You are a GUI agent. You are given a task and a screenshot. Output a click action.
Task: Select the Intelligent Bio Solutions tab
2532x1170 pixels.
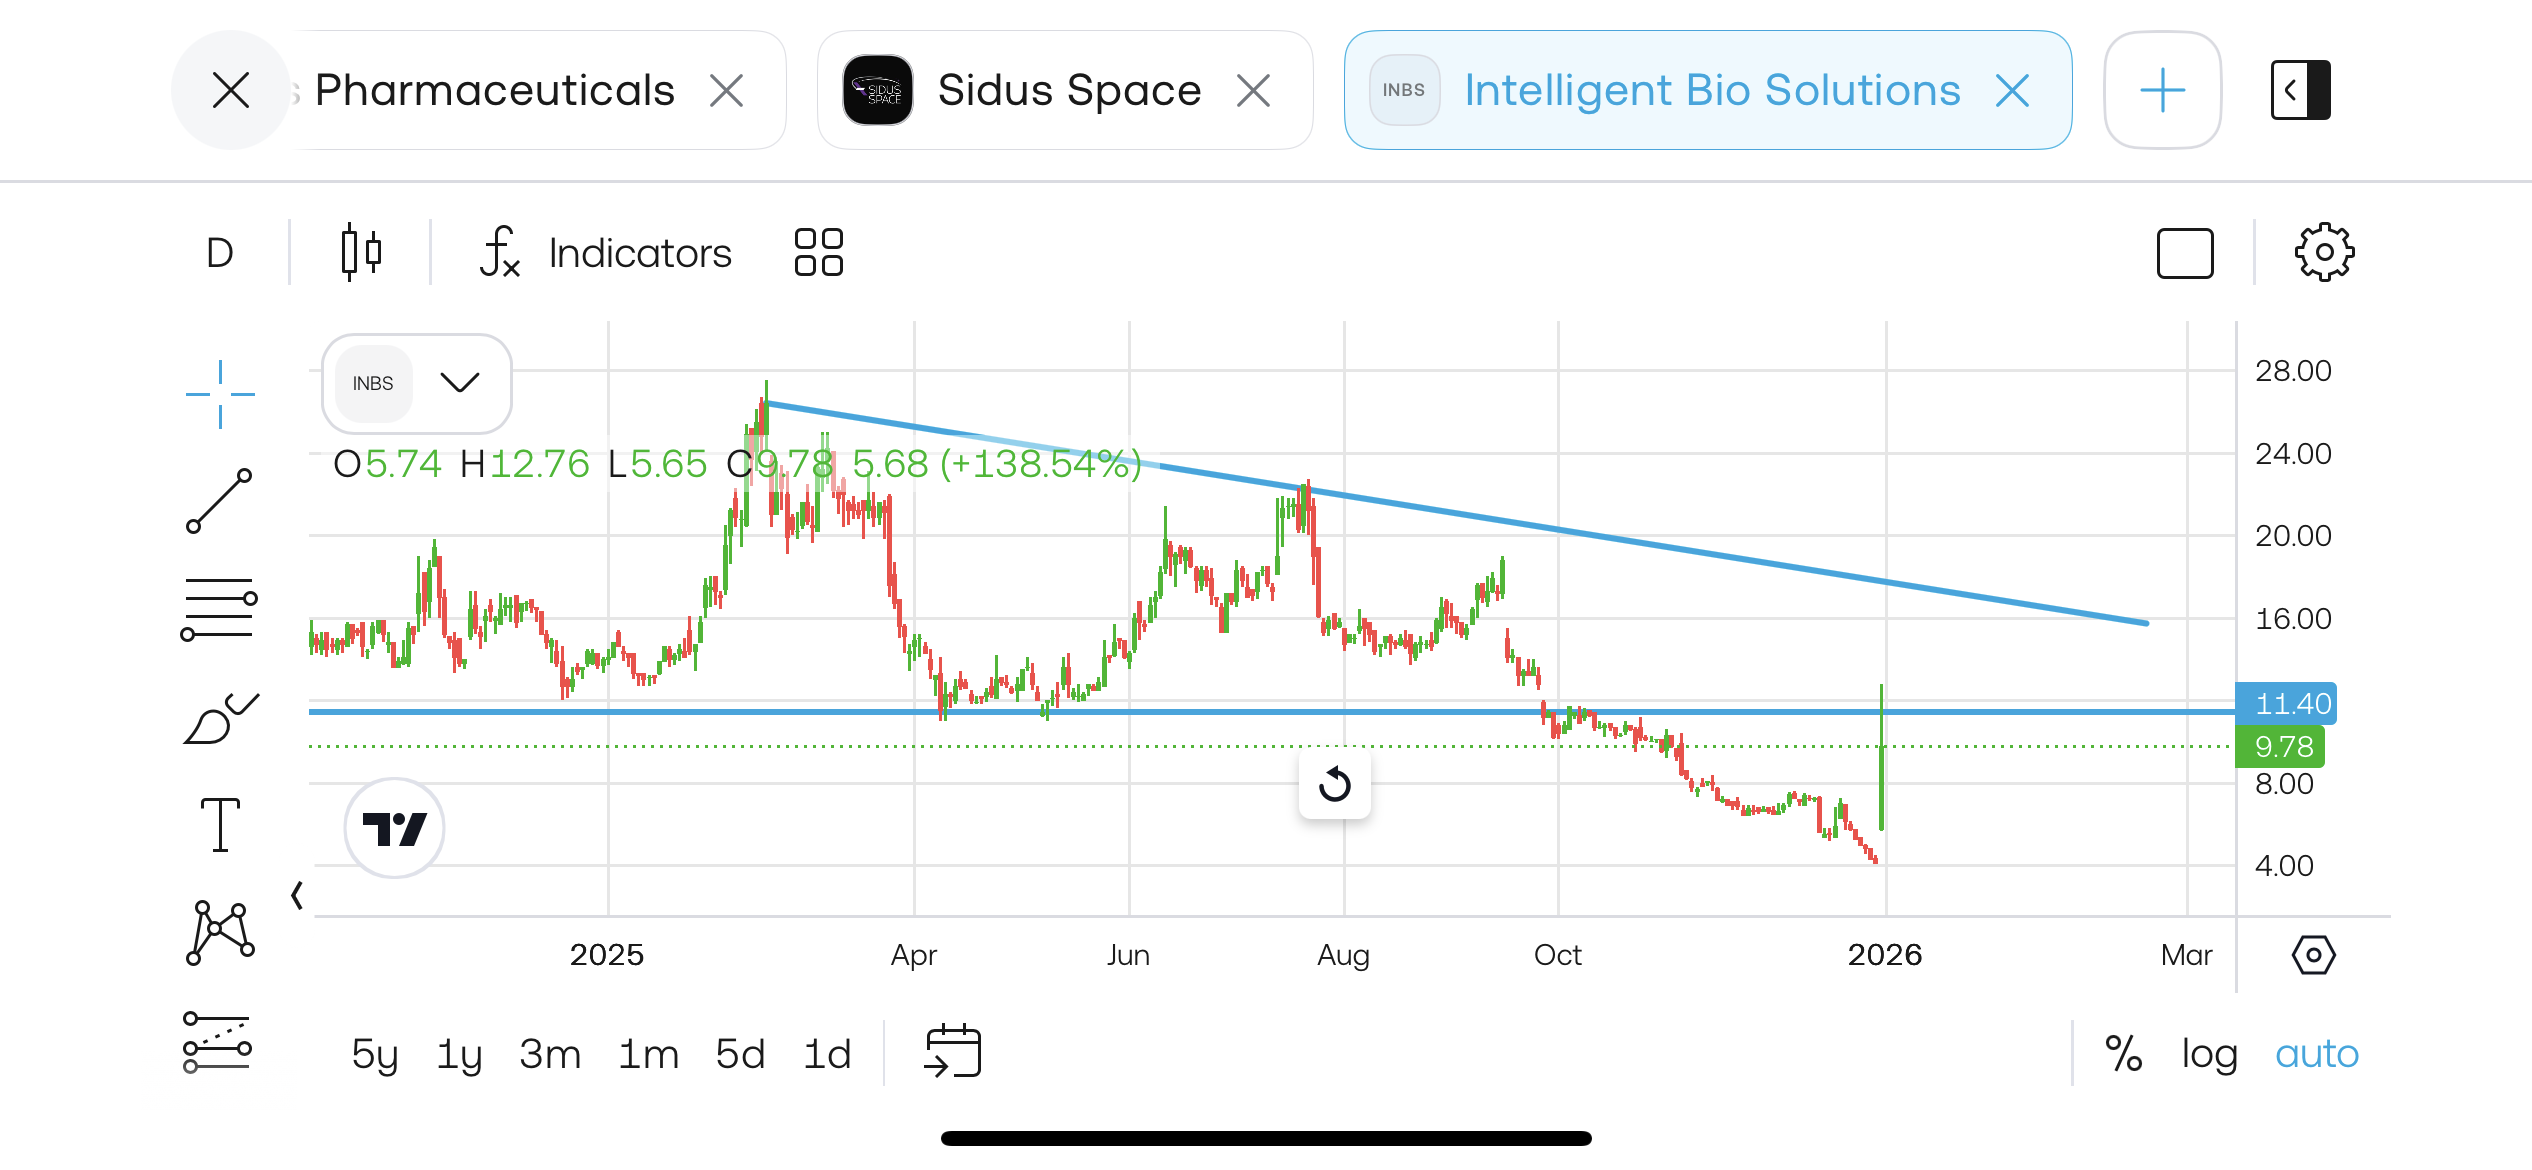1708,90
